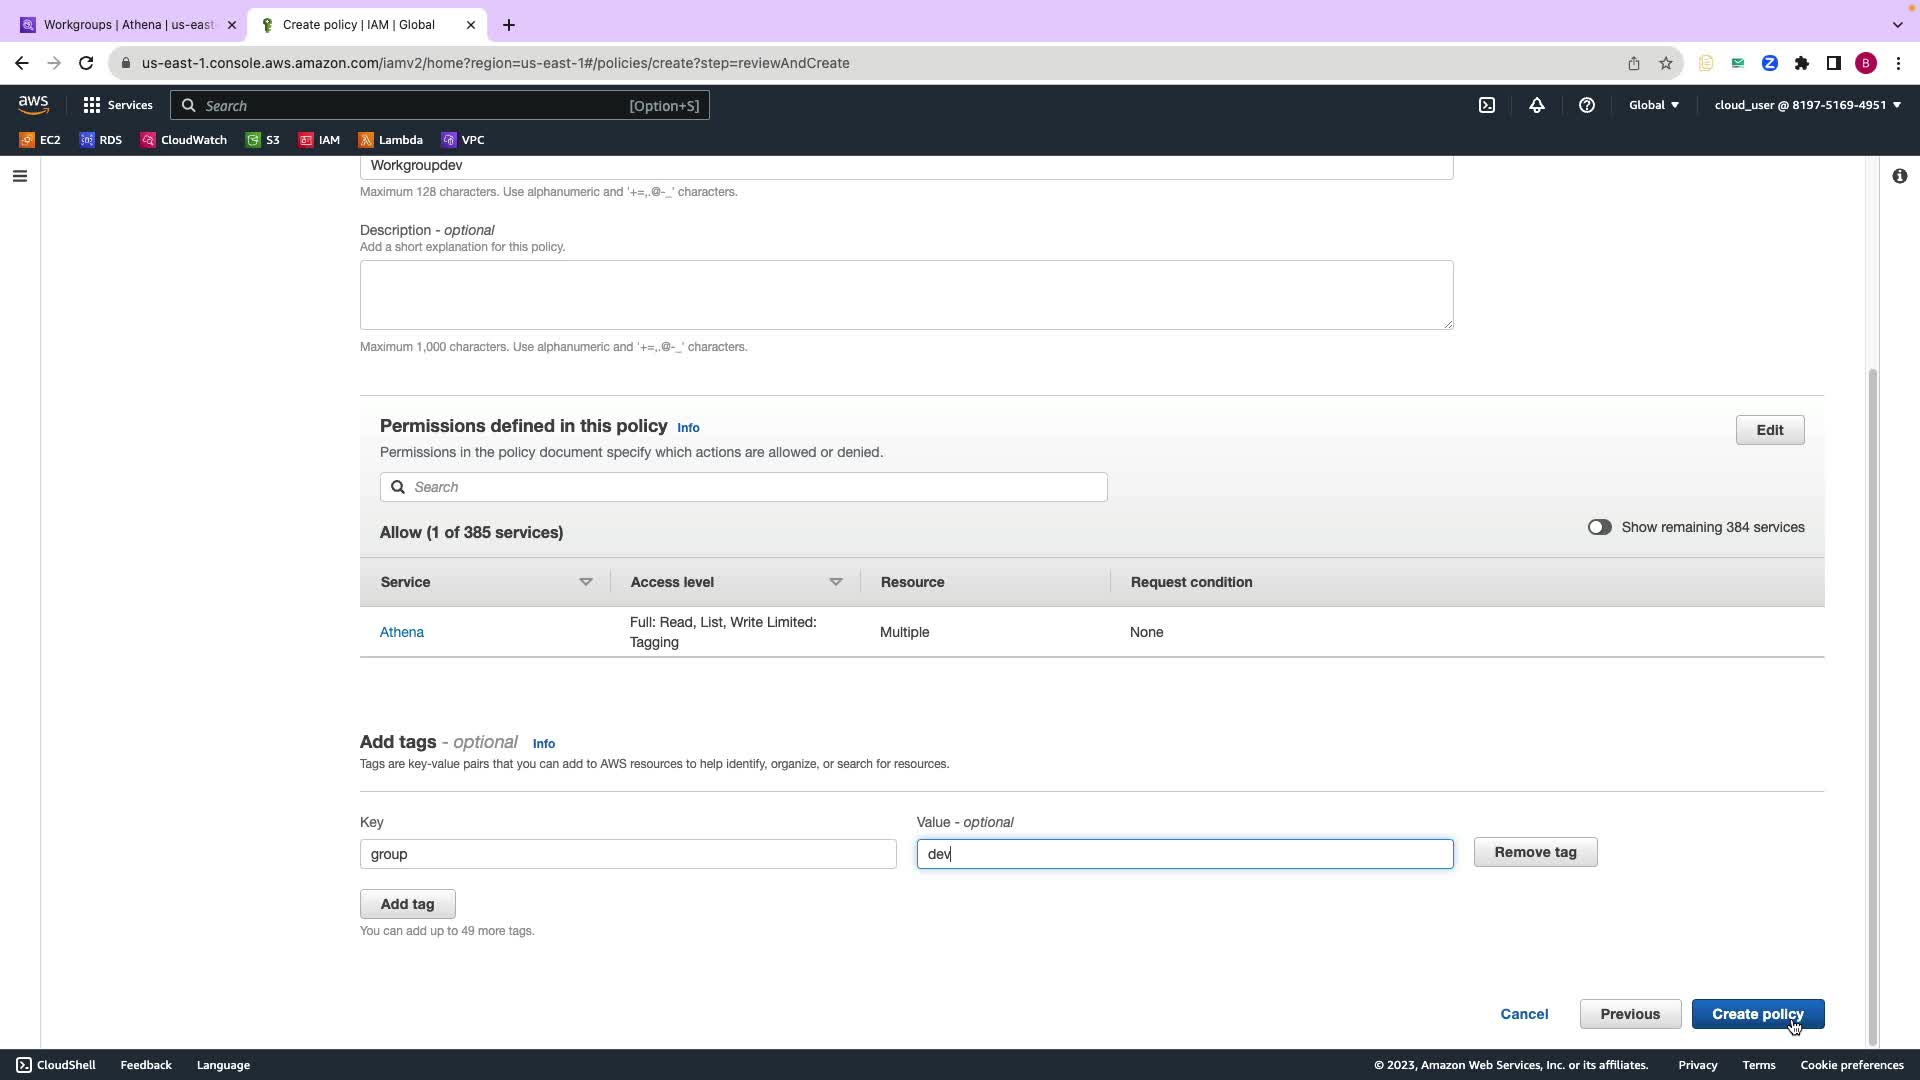Open the cloud_user account dropdown
The image size is (1920, 1080).
(x=1807, y=105)
